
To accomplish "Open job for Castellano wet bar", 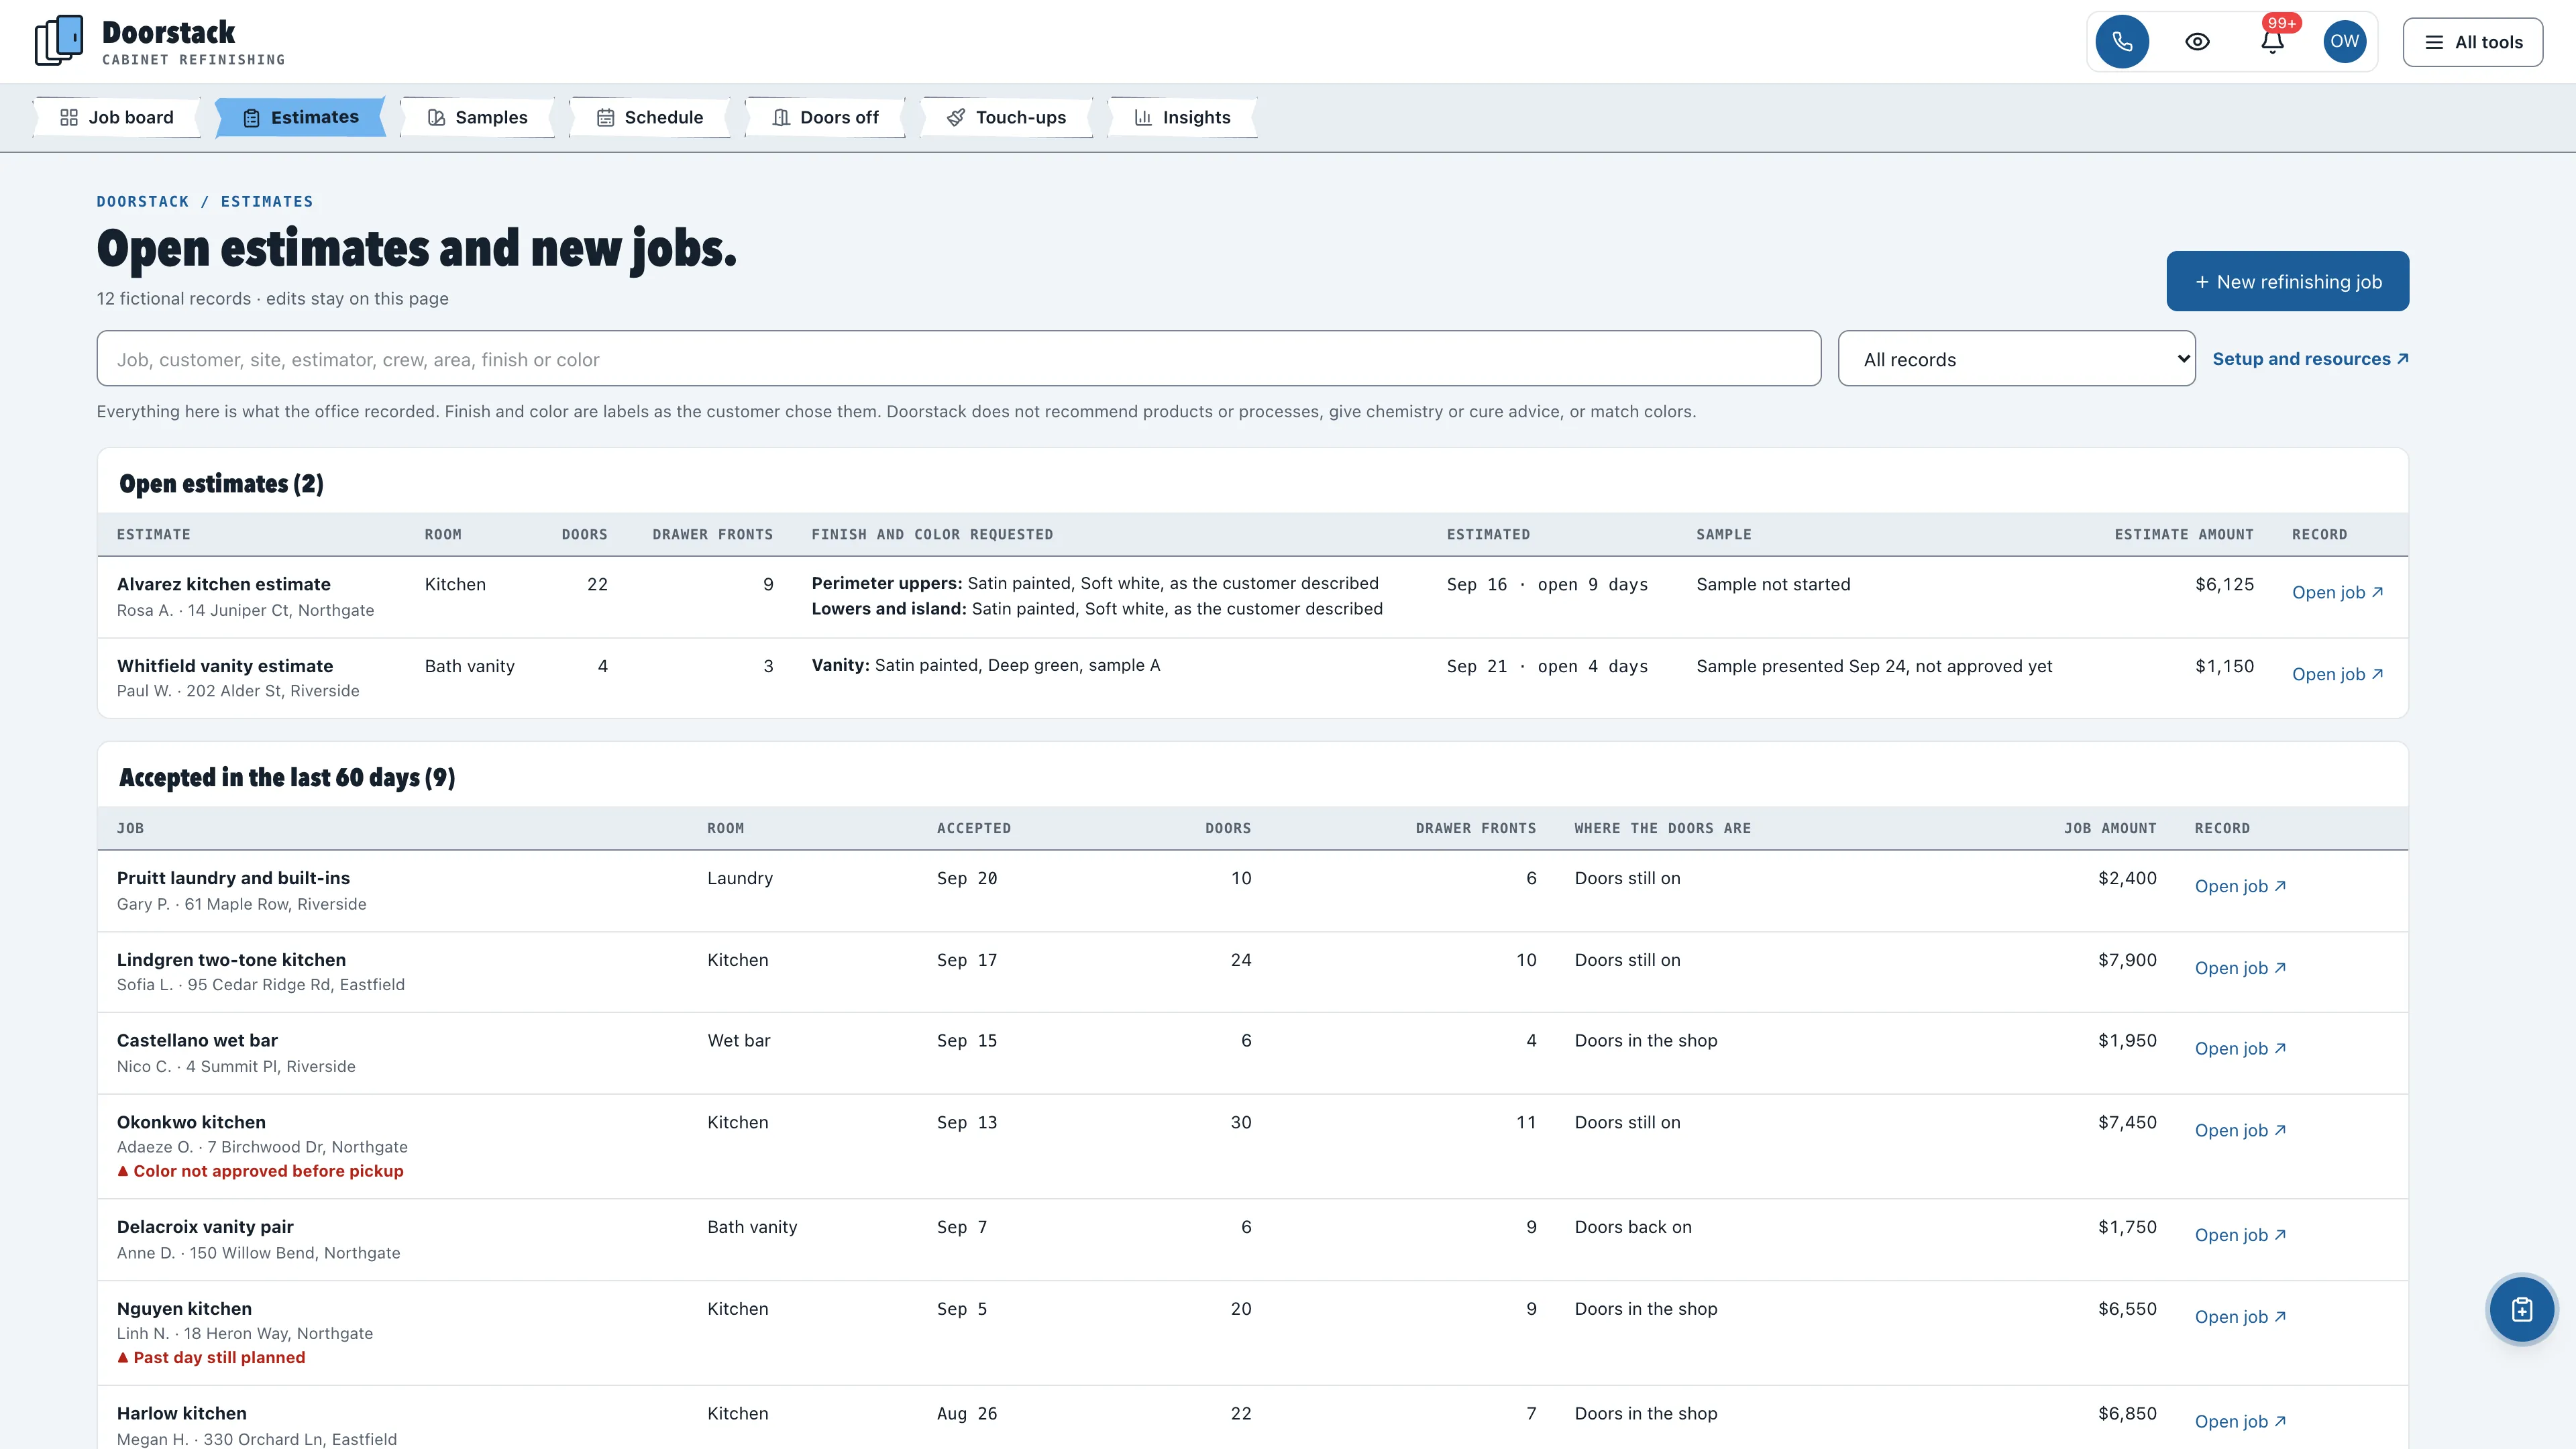I will (2240, 1048).
